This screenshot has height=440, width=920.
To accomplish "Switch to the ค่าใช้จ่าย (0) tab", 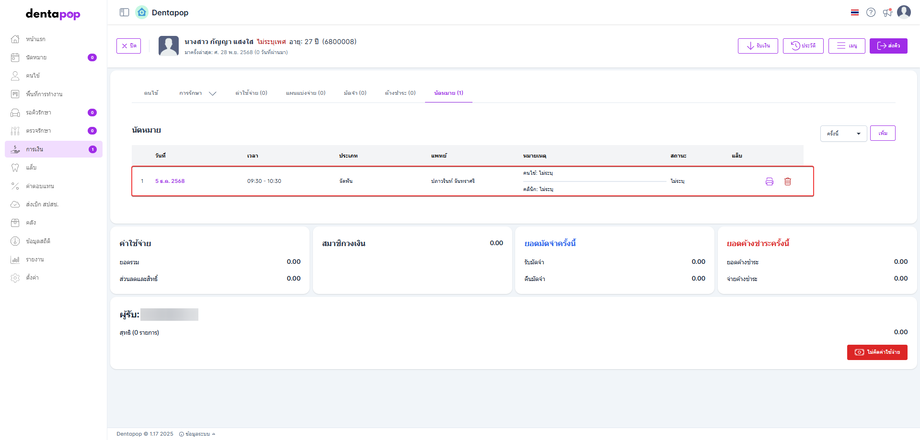I will tap(251, 93).
